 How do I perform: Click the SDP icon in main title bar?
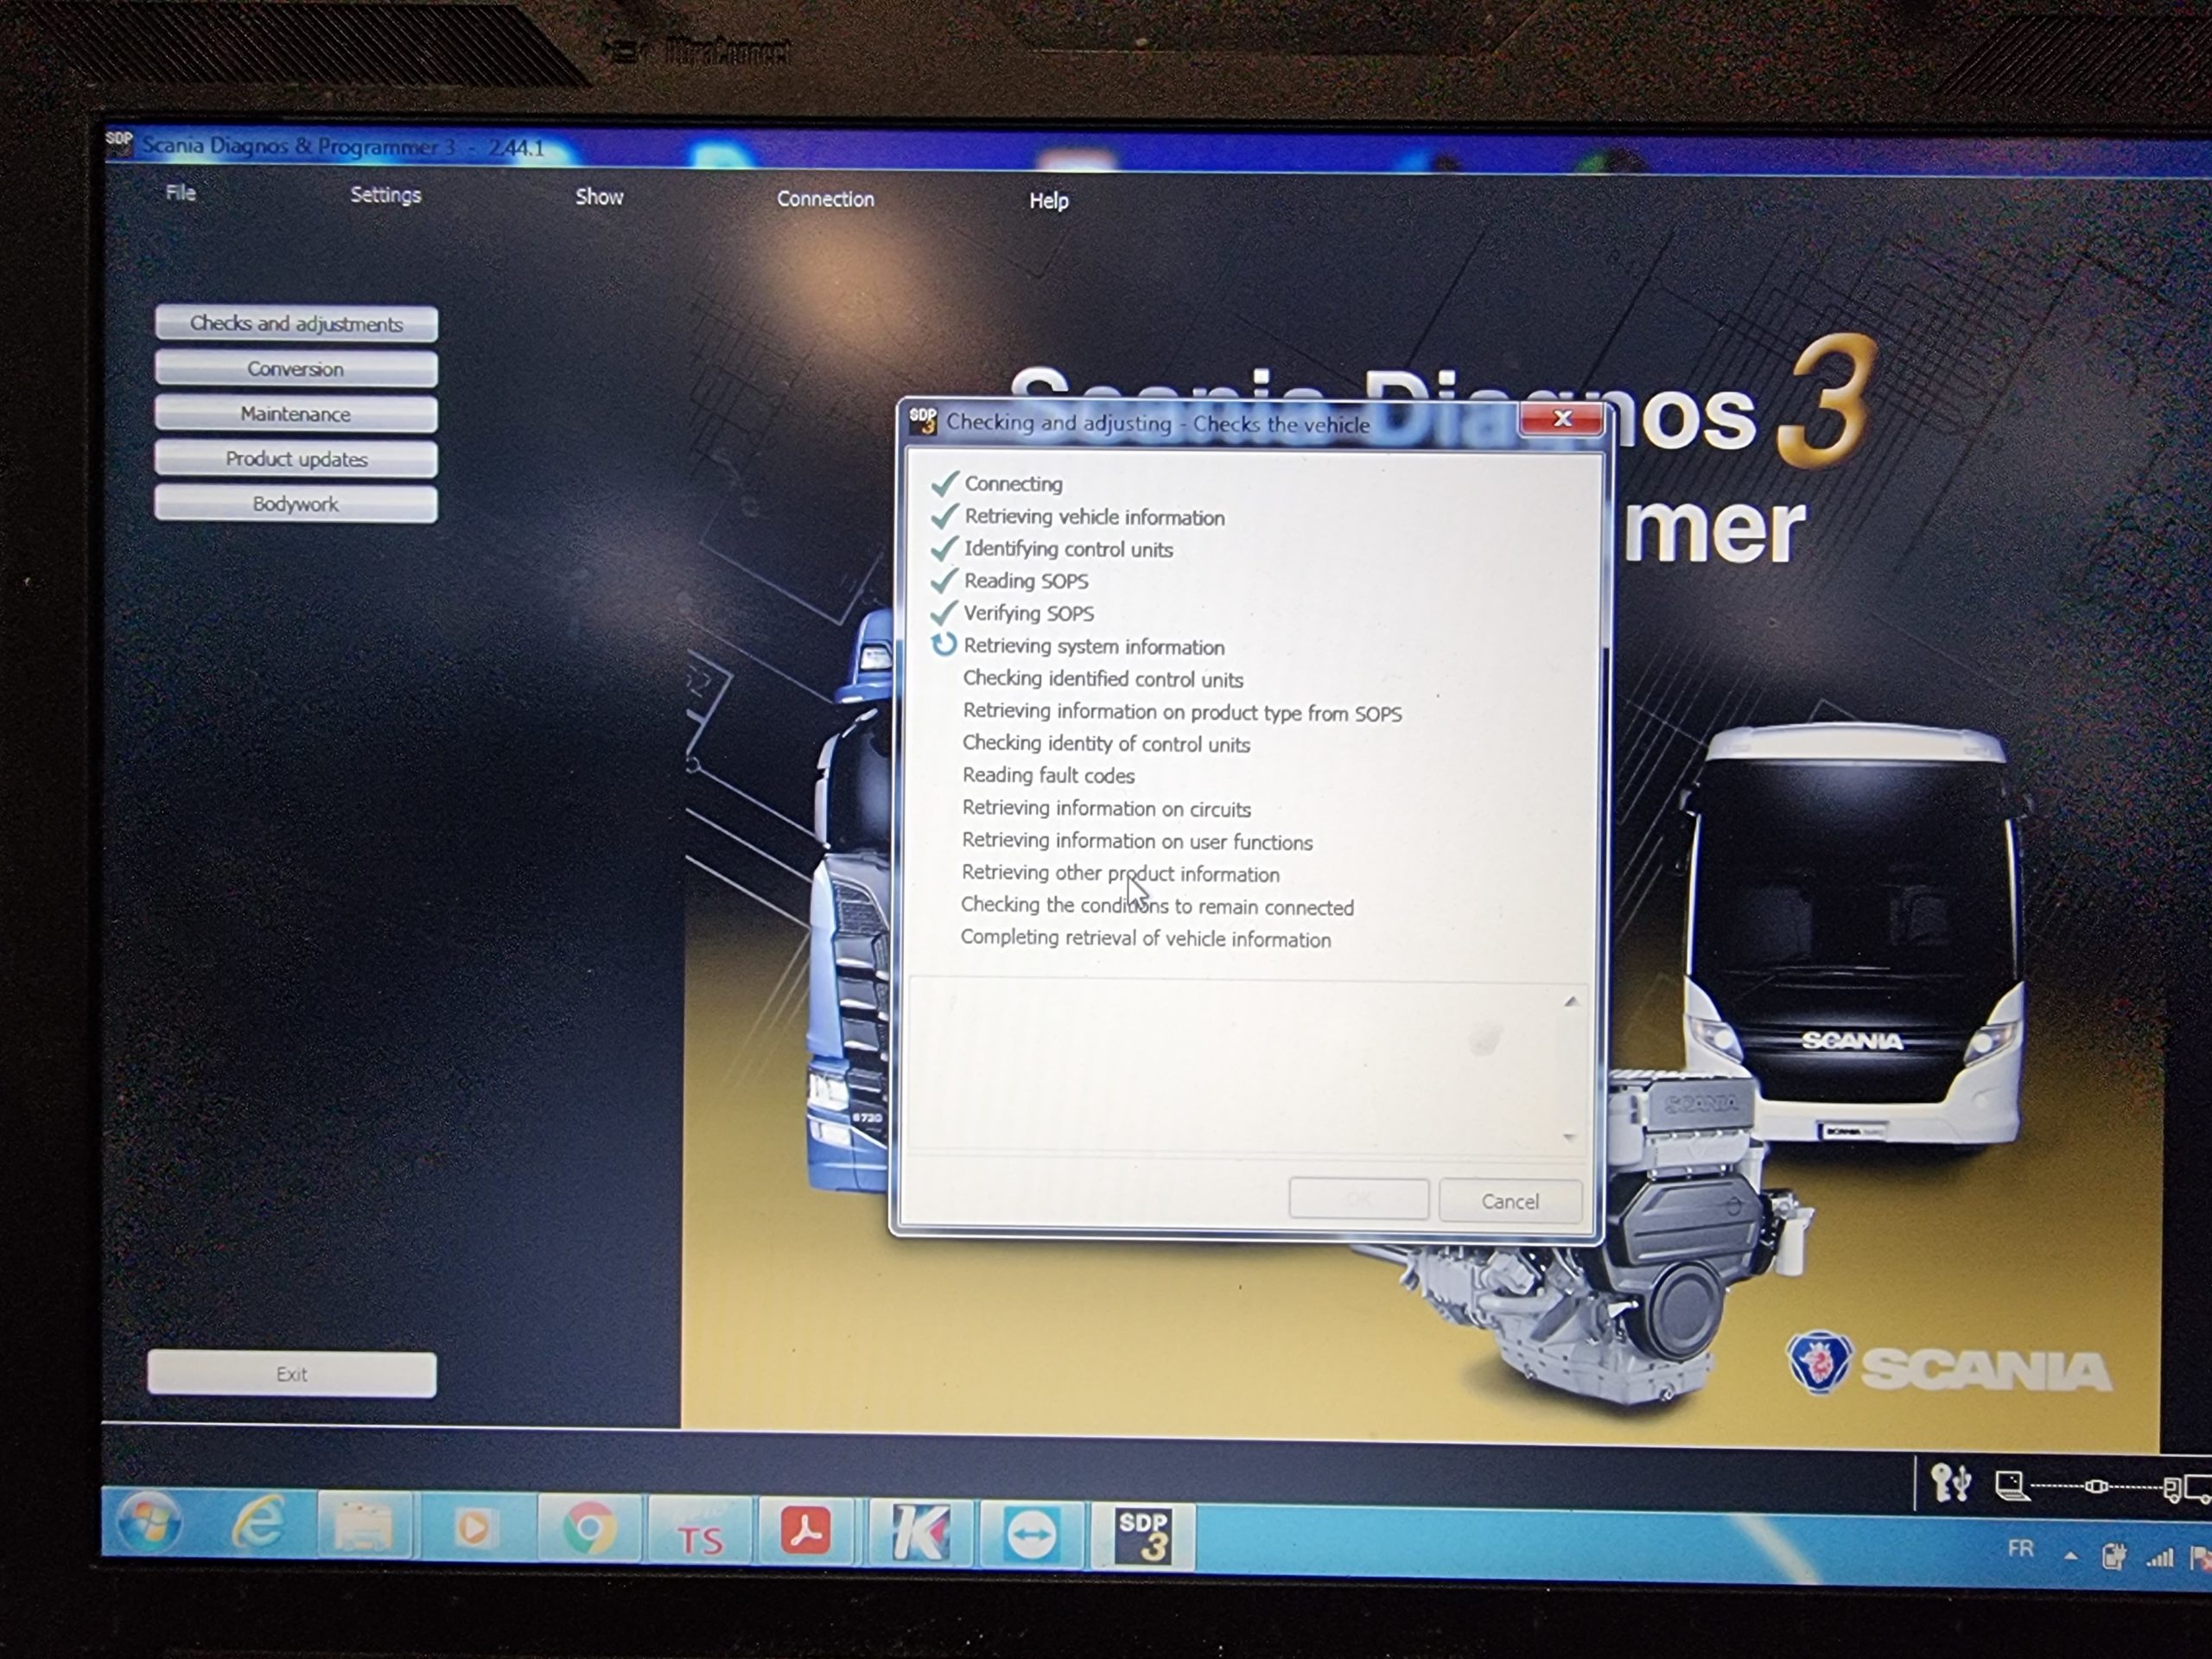pyautogui.click(x=119, y=141)
